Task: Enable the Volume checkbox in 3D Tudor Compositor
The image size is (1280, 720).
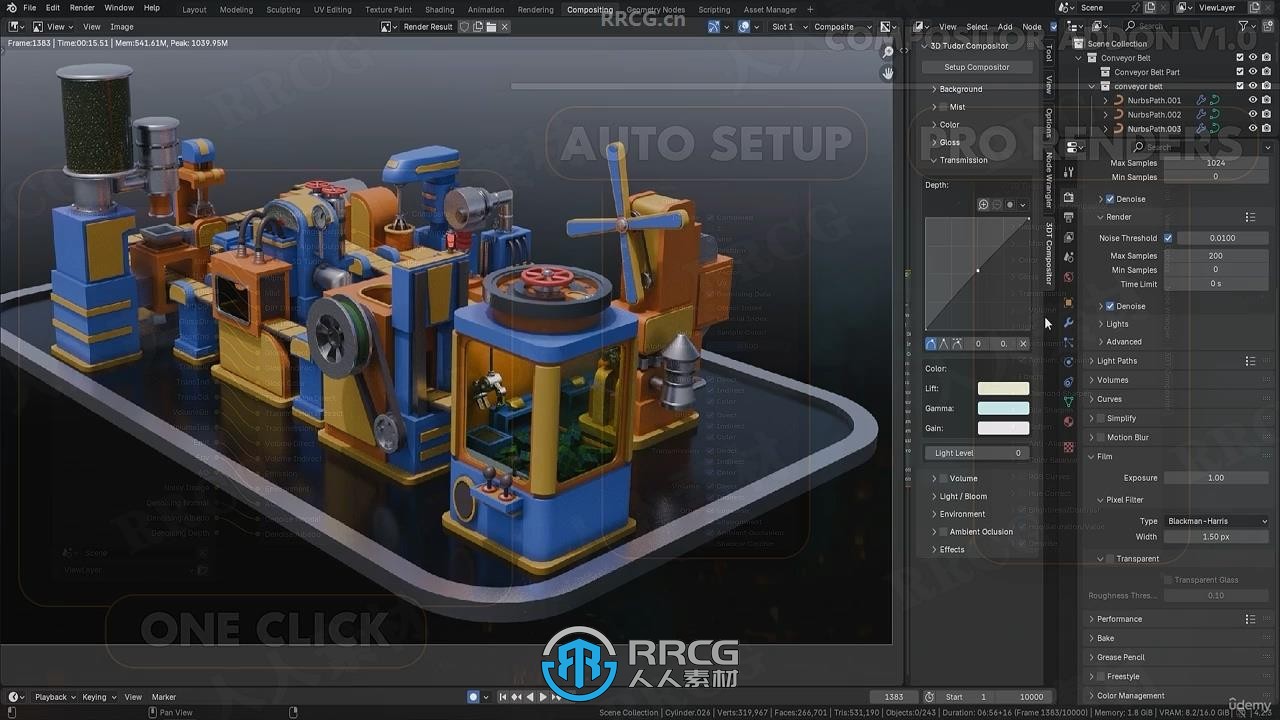Action: (x=943, y=478)
